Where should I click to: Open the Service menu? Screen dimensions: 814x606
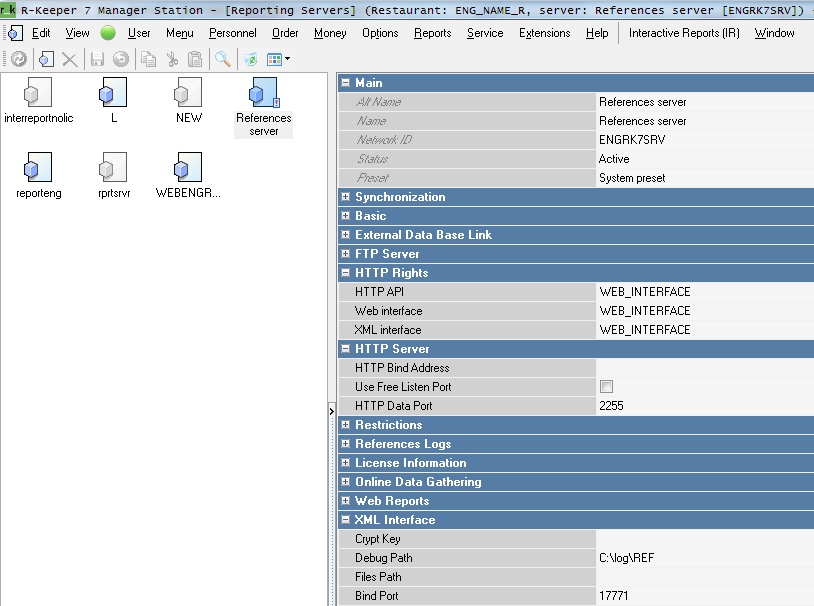pyautogui.click(x=485, y=33)
